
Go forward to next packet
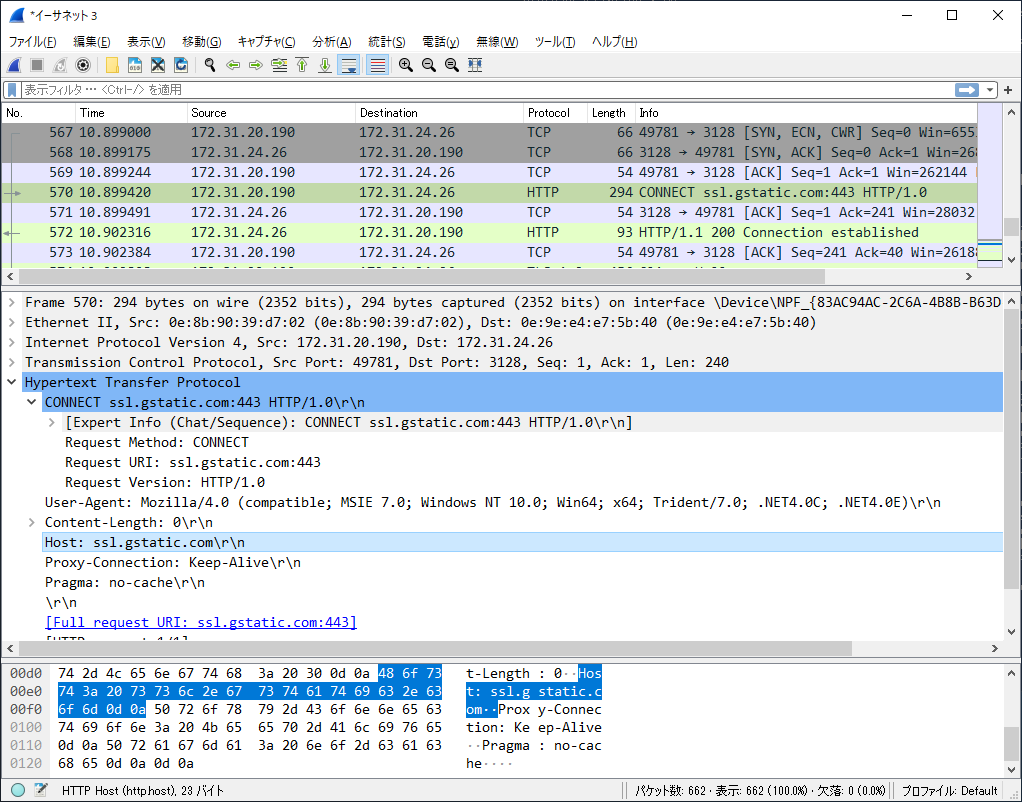point(256,65)
